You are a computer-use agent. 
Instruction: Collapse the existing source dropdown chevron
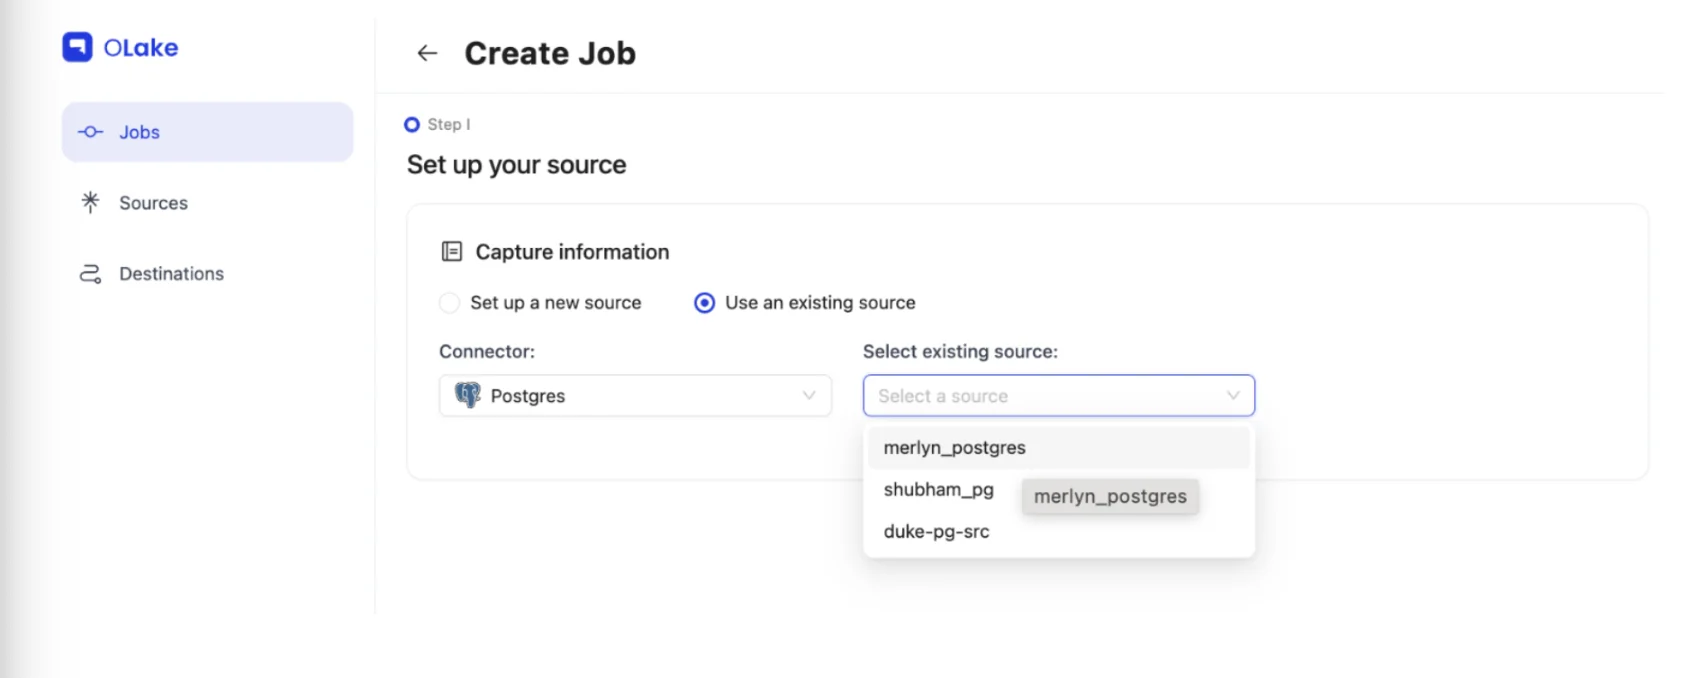pyautogui.click(x=1233, y=395)
